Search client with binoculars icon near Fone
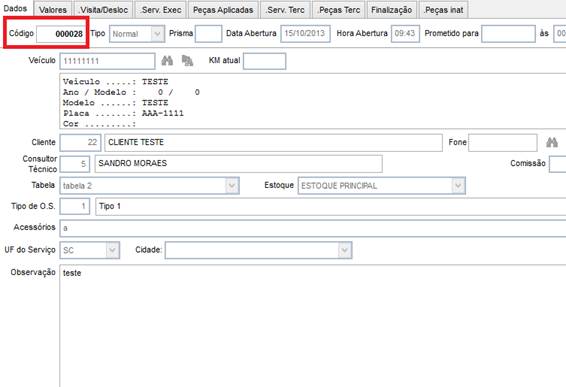 click(x=552, y=142)
